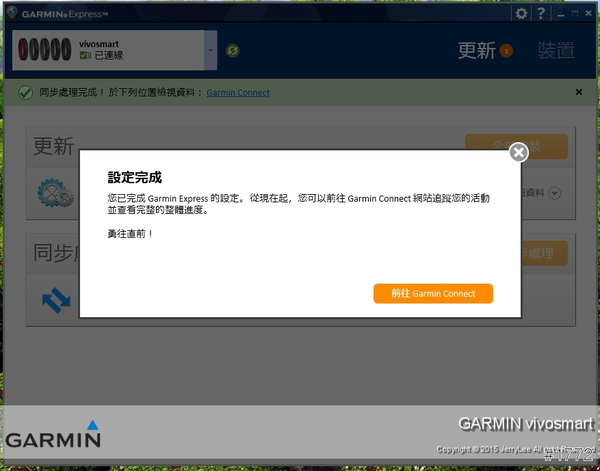Expand the vivosmart device dropdown arrow
Viewport: 600px width, 471px height.
tap(210, 51)
